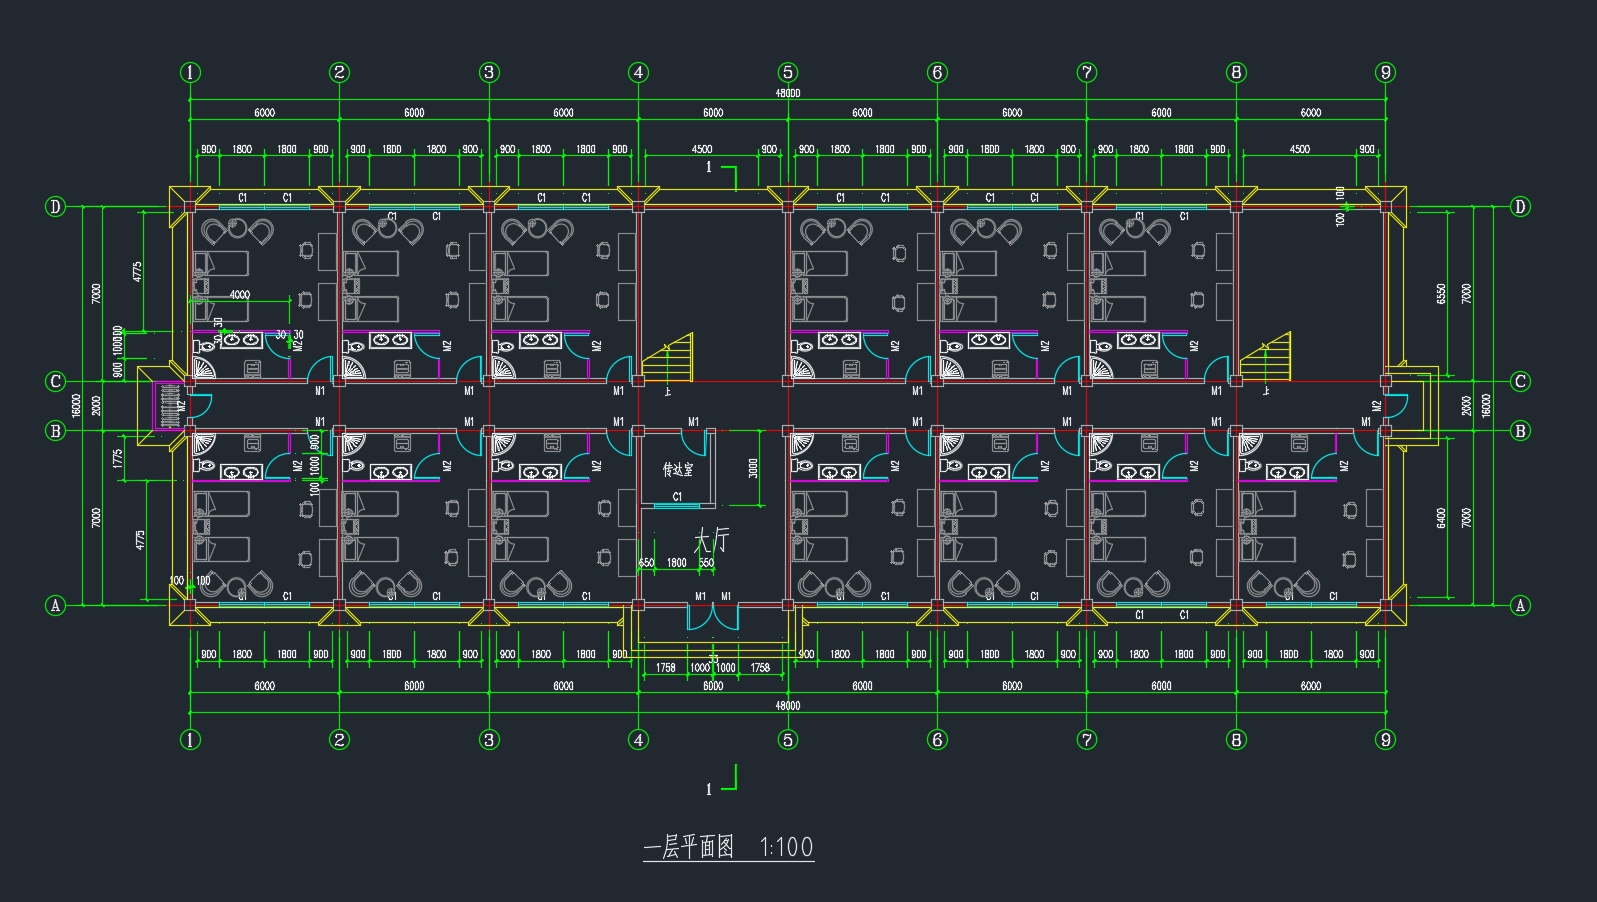Screen dimensions: 1597x902
Task: Select the 48000 overall dimension at the top
Action: 788,94
